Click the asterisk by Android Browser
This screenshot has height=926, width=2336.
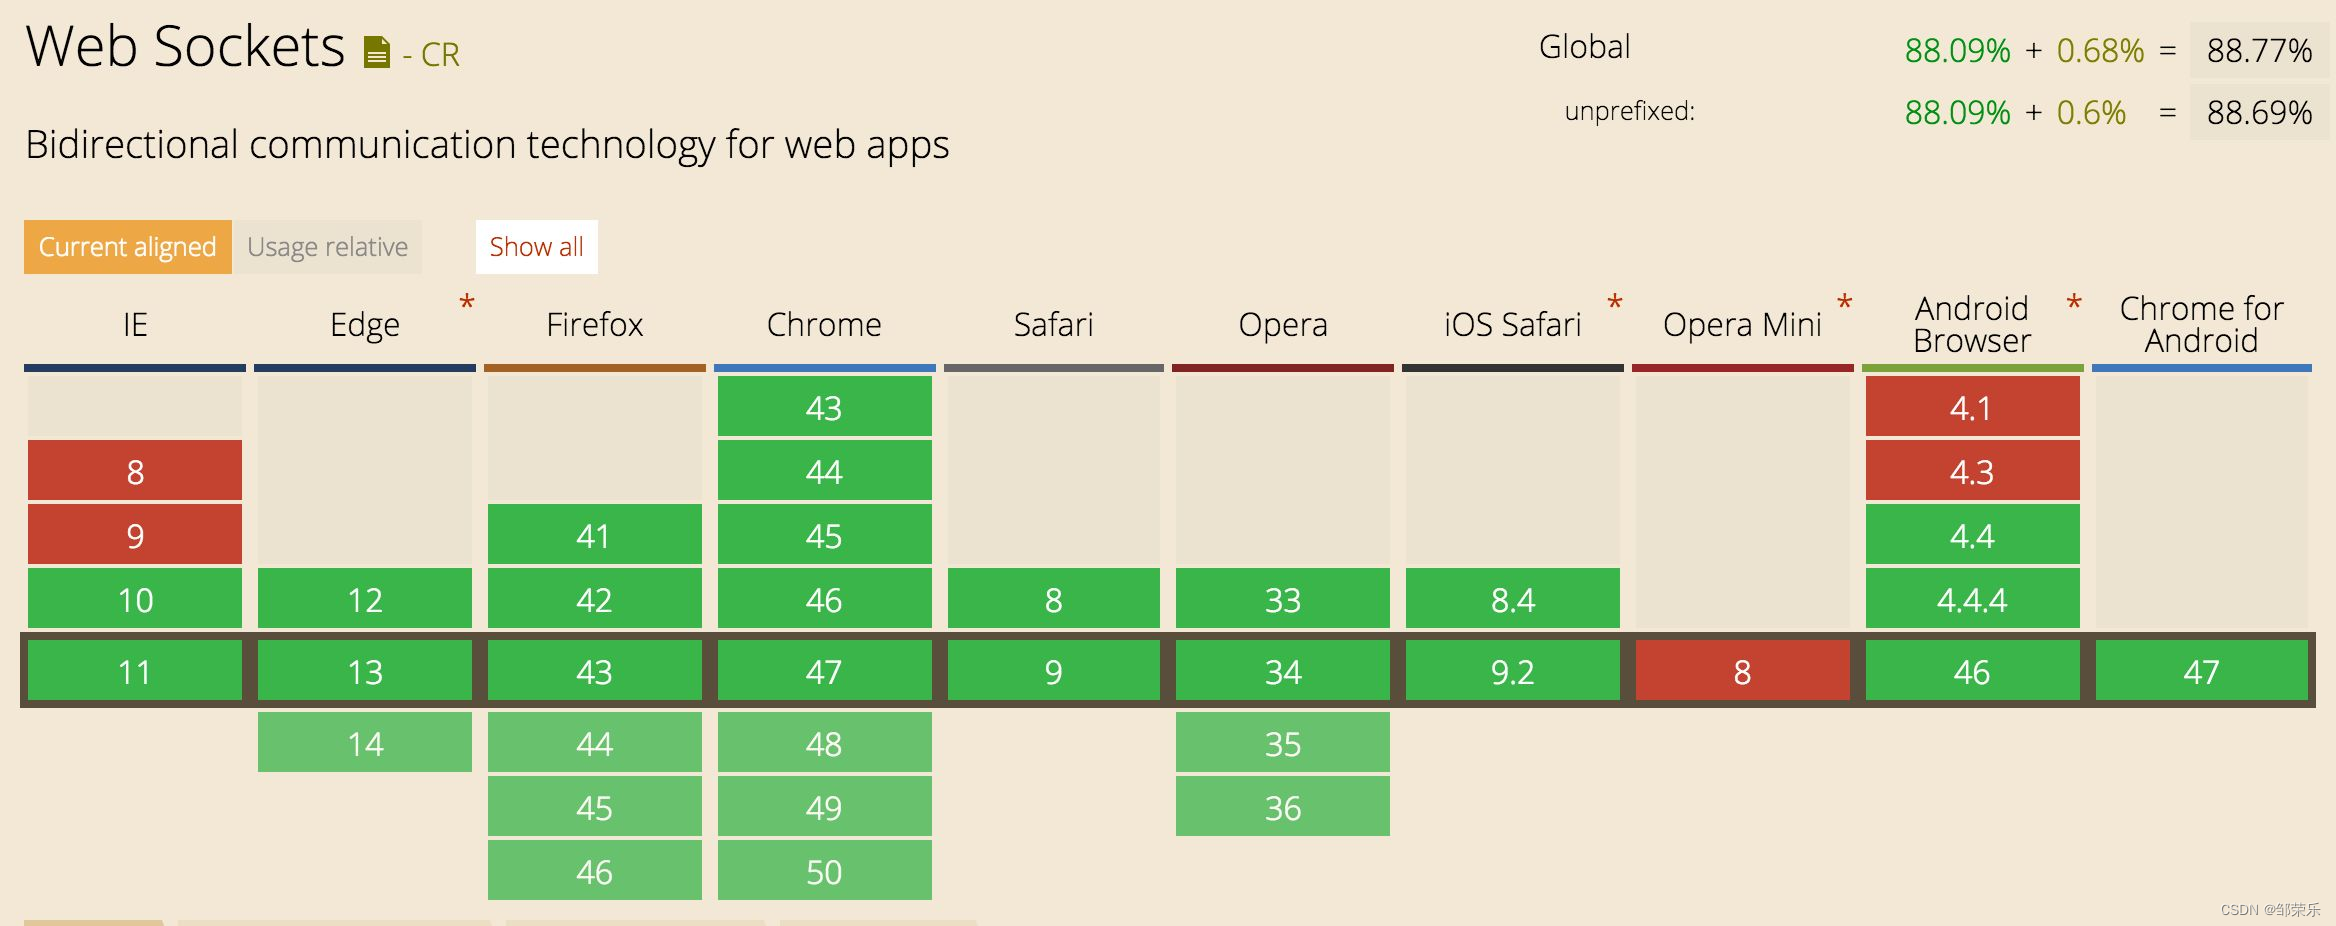2076,300
